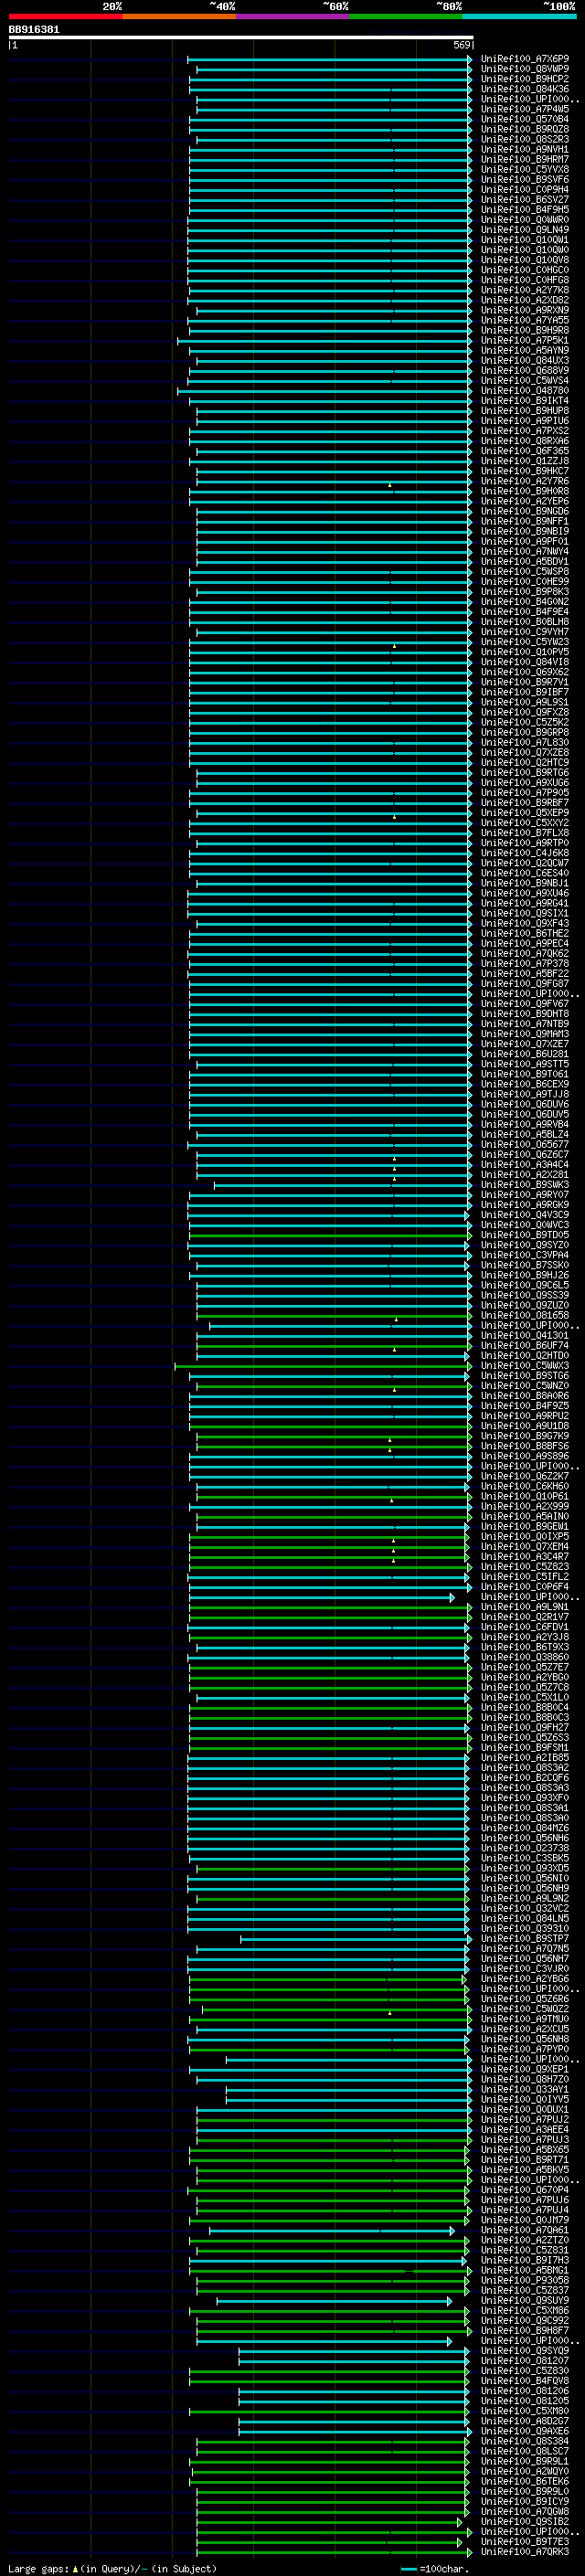Image resolution: width=585 pixels, height=2576 pixels.
Task: Select hit label UniRef100_A7QA61
Action: coord(525,2230)
